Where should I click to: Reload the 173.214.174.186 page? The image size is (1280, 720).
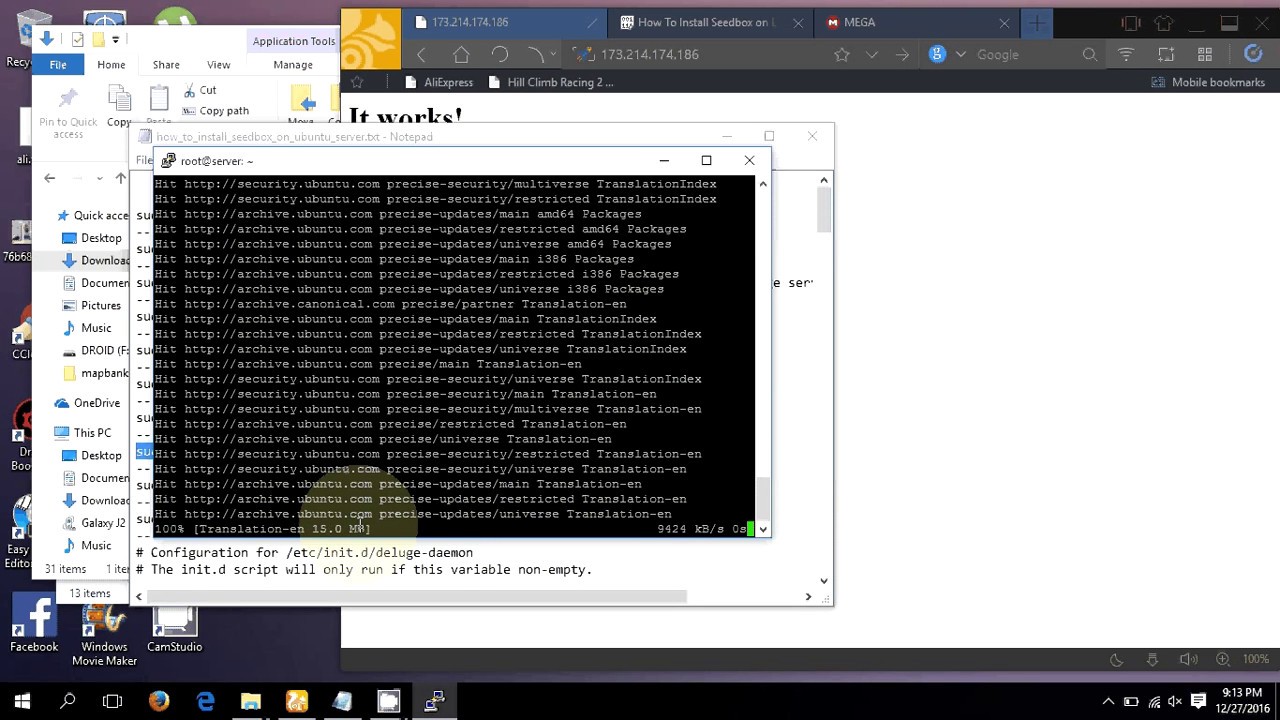499,55
